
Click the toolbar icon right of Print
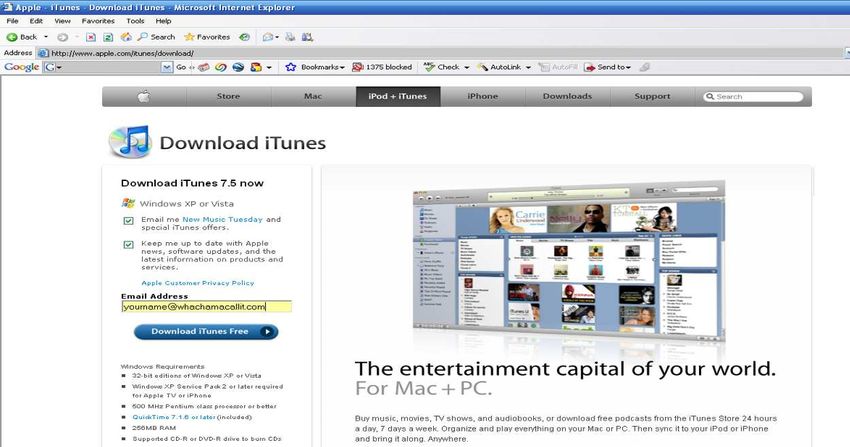tap(307, 37)
